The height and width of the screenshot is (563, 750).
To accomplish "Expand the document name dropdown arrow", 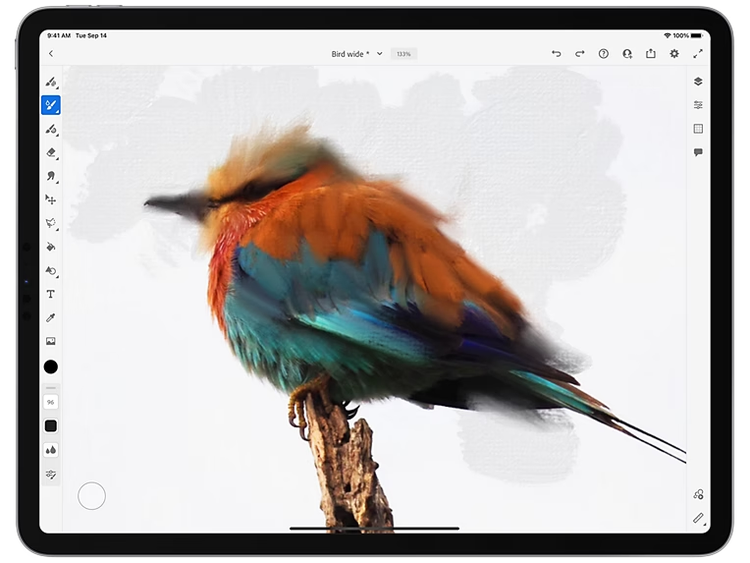I will [380, 54].
